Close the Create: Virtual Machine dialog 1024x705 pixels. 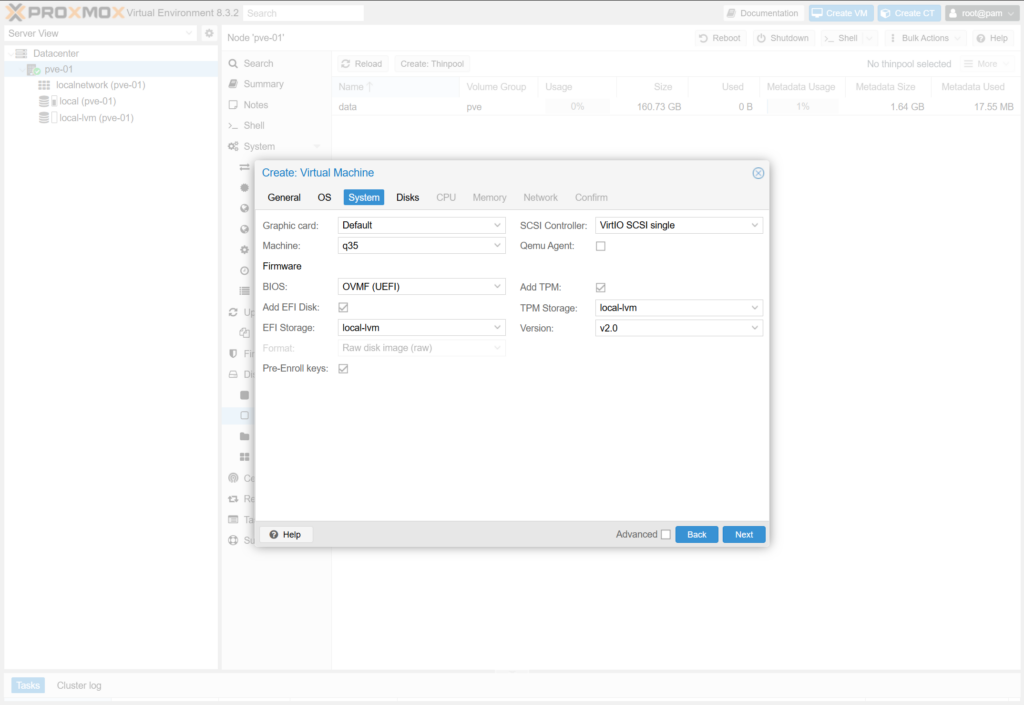point(758,173)
